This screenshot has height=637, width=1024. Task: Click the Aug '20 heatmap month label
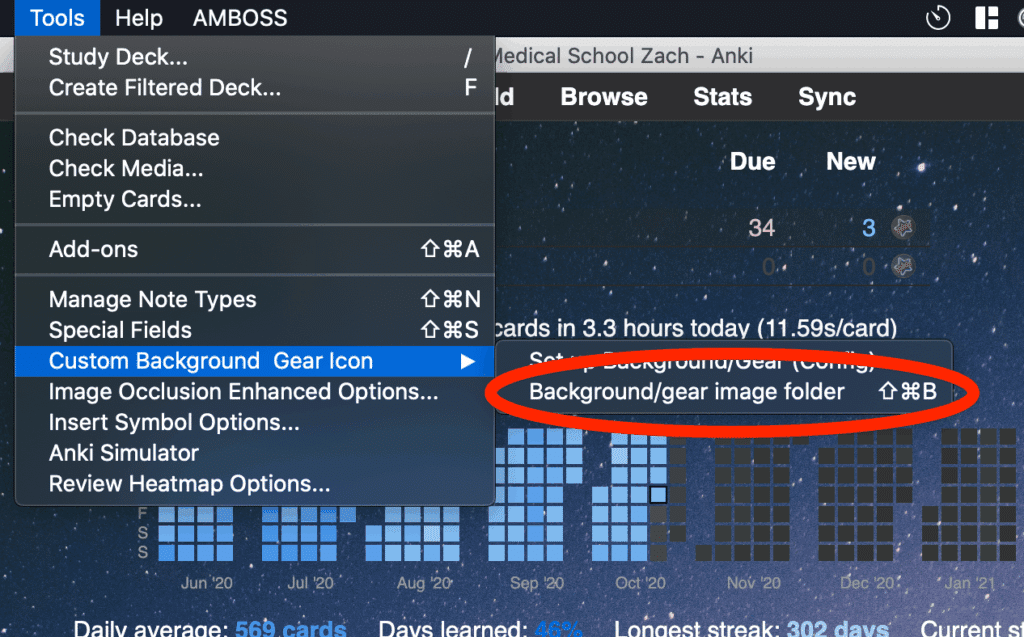tap(424, 583)
